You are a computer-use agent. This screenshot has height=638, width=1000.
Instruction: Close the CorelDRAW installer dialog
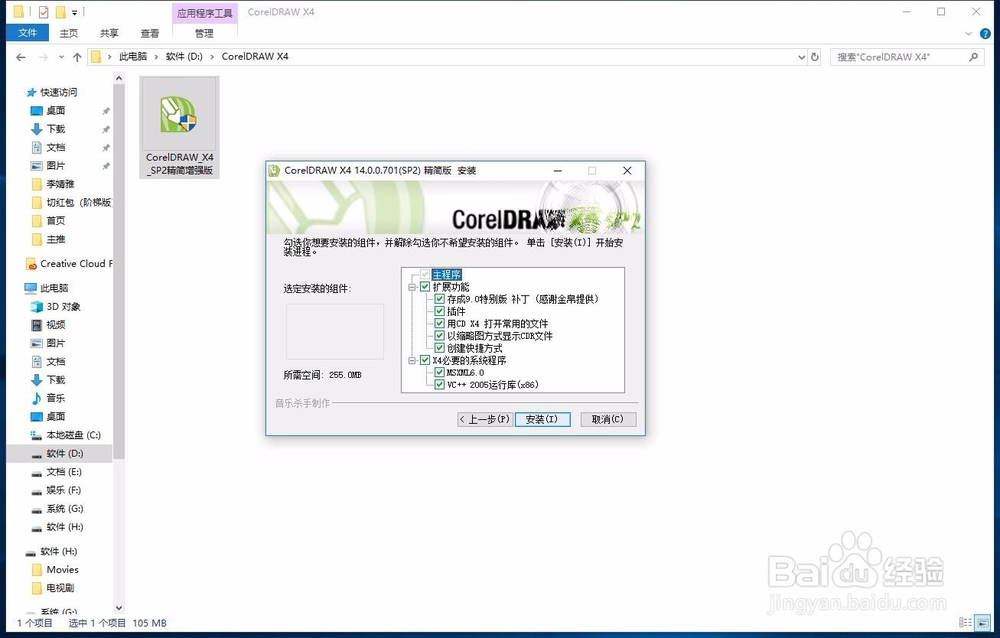pyautogui.click(x=628, y=170)
